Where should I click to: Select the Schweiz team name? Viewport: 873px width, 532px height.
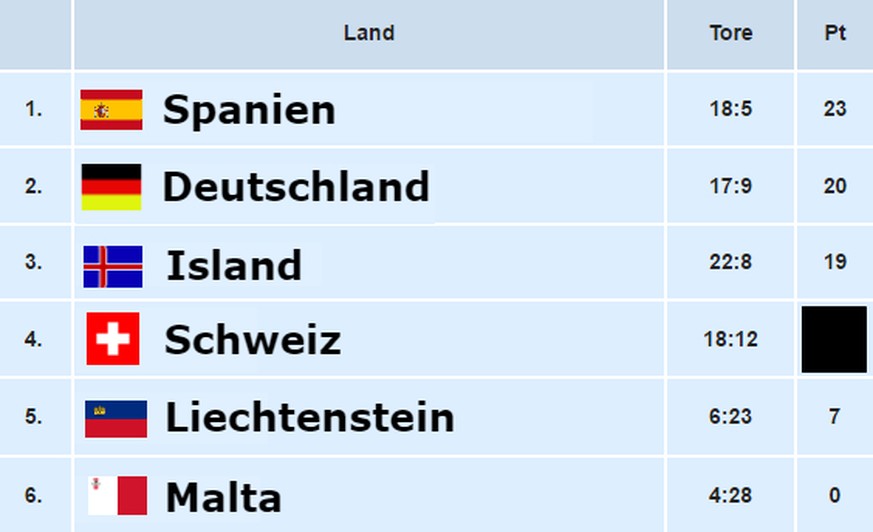coord(253,339)
